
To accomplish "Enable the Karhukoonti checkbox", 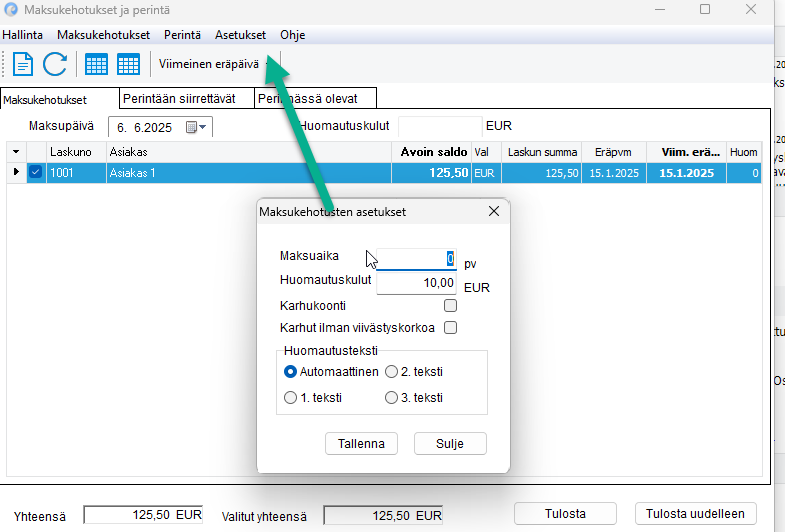I will (450, 305).
